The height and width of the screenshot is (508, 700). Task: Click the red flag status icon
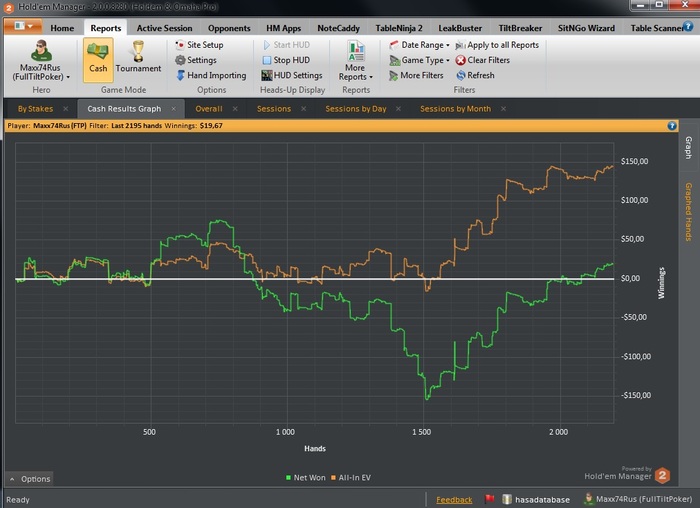click(x=489, y=499)
